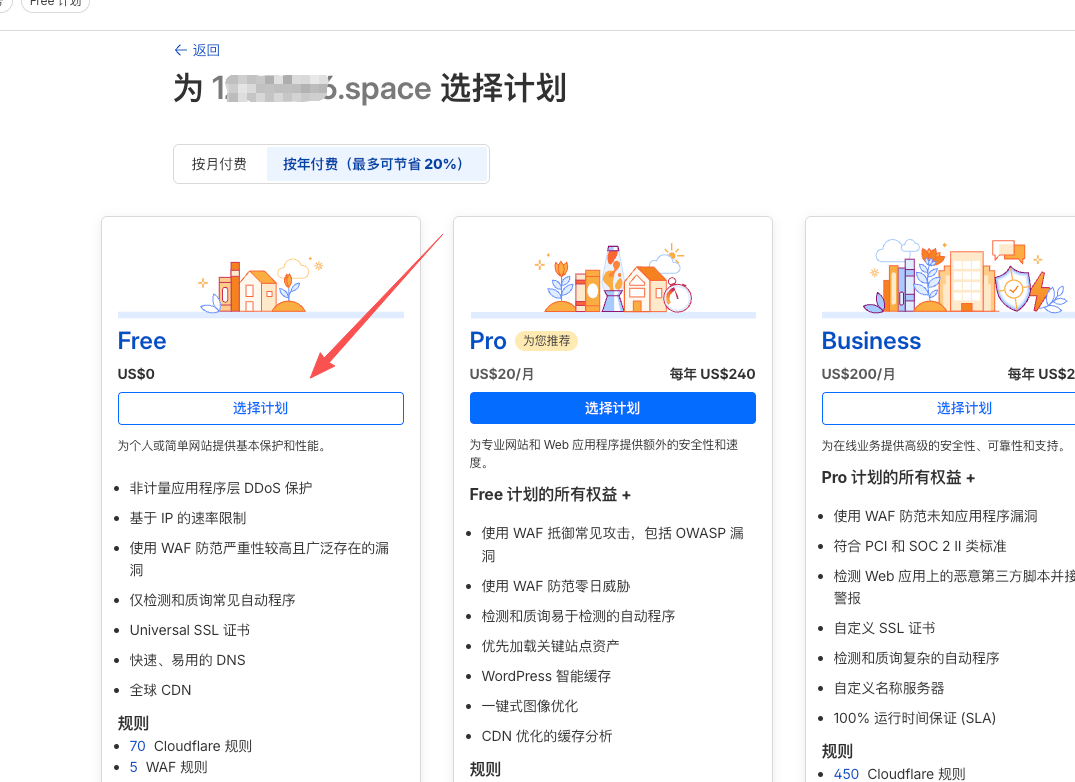Switch billing to 按月付费
Image resolution: width=1075 pixels, height=782 pixels.
(x=219, y=164)
